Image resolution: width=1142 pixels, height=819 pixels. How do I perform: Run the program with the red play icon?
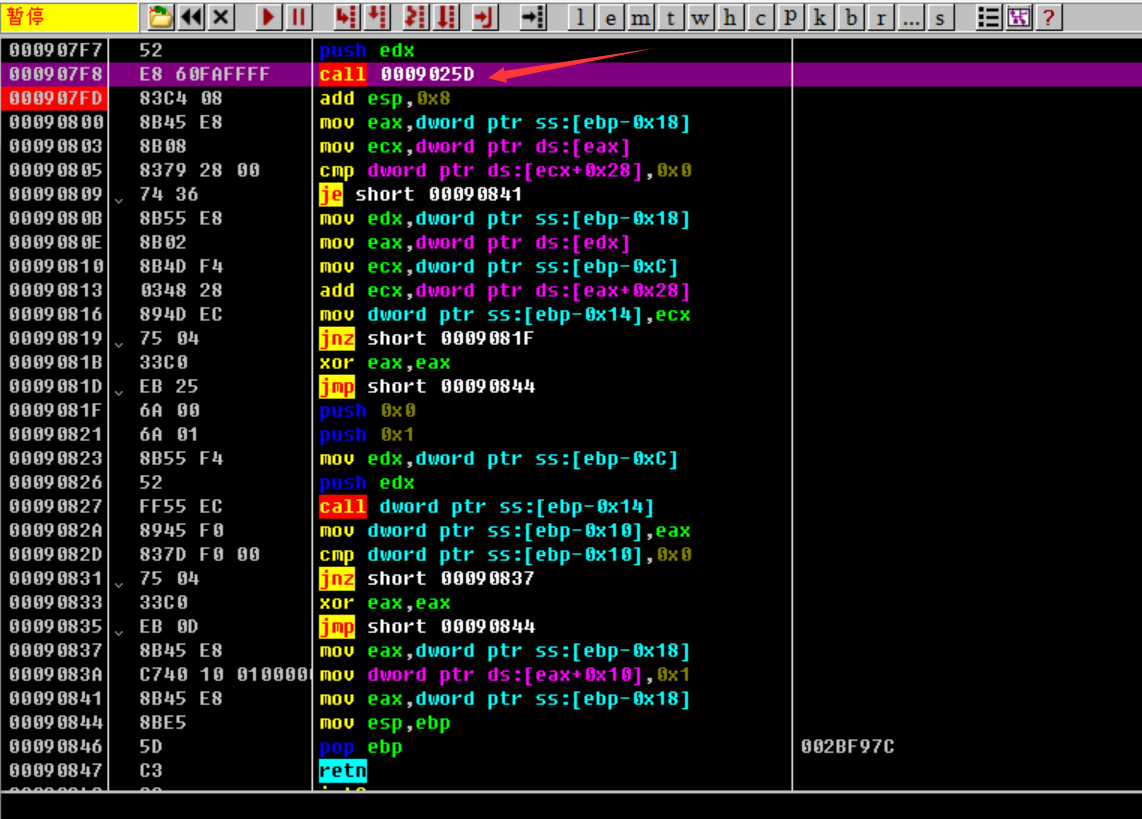(269, 17)
